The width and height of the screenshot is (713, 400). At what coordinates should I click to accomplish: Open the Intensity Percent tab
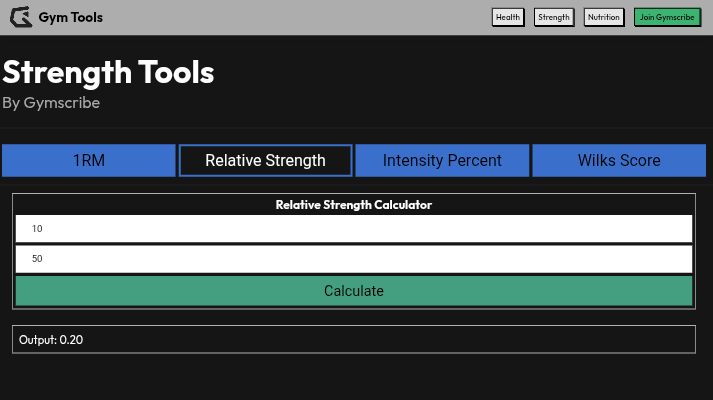tap(442, 160)
